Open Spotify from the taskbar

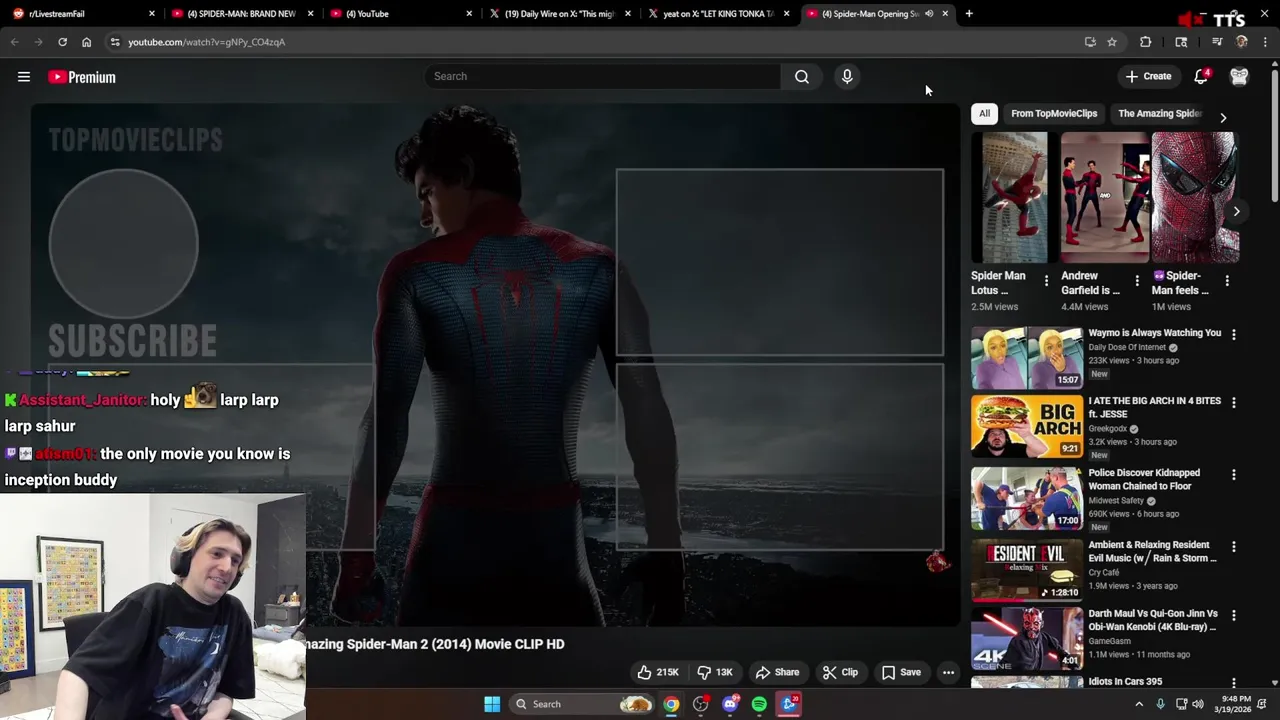tap(759, 704)
